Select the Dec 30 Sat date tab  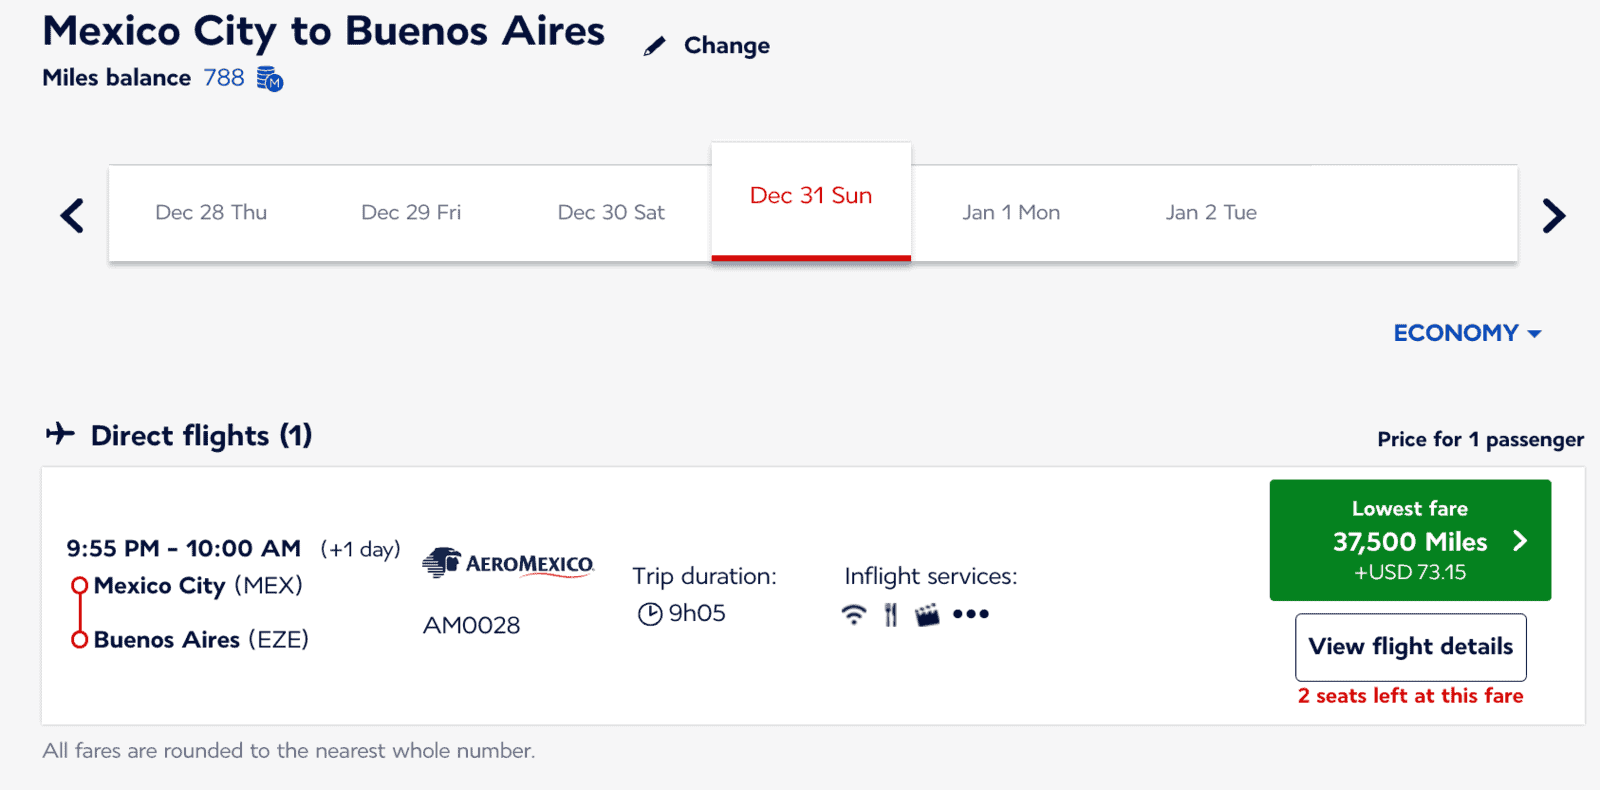pos(611,212)
